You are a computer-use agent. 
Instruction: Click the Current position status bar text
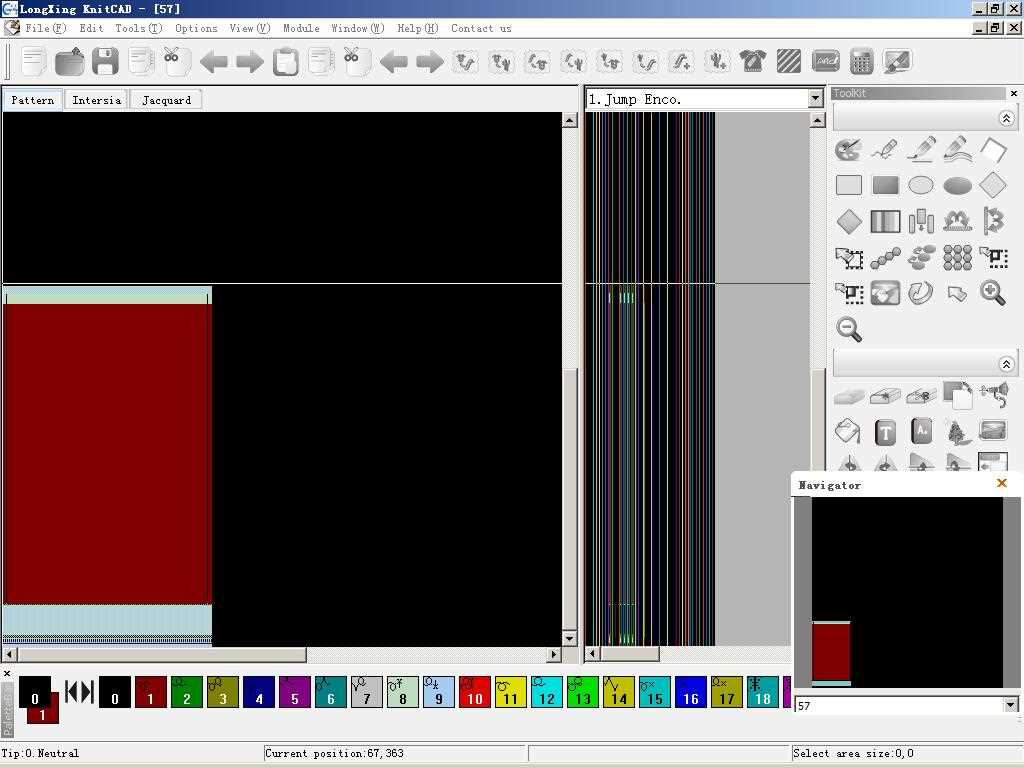[x=334, y=753]
